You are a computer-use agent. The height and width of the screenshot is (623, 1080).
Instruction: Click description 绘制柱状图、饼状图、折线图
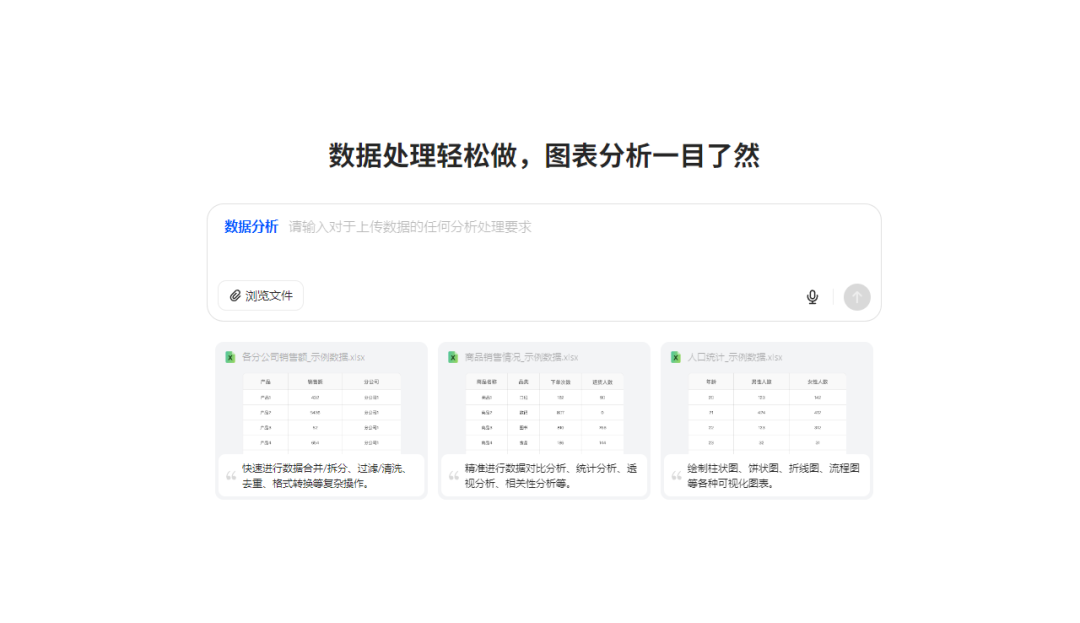(773, 476)
